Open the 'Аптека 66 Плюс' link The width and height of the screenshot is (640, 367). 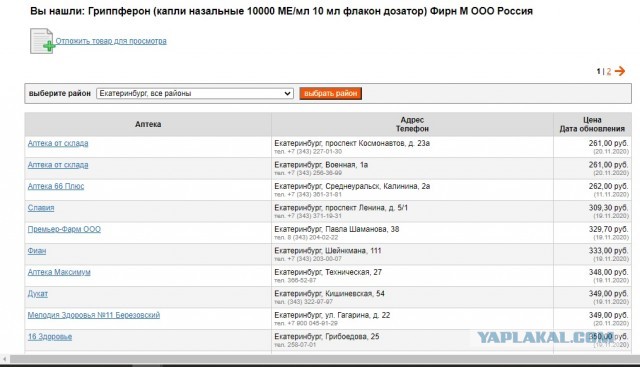click(56, 186)
